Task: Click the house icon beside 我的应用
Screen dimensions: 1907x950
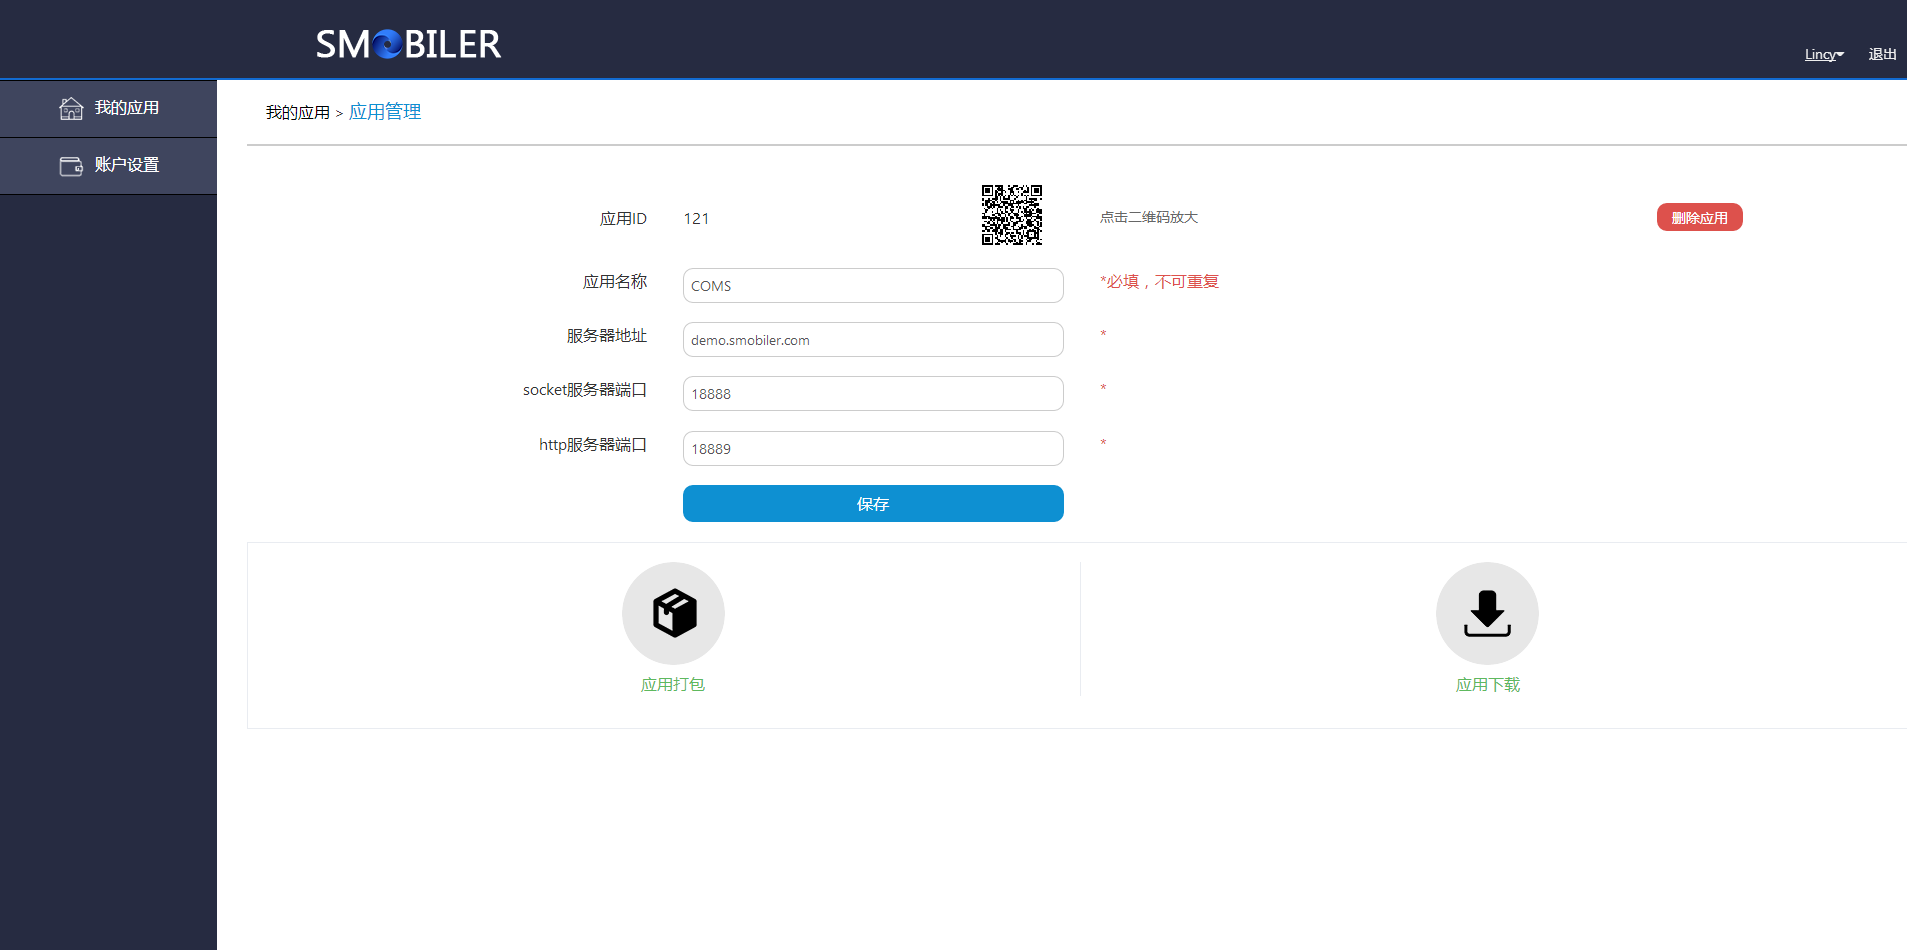Action: (71, 108)
